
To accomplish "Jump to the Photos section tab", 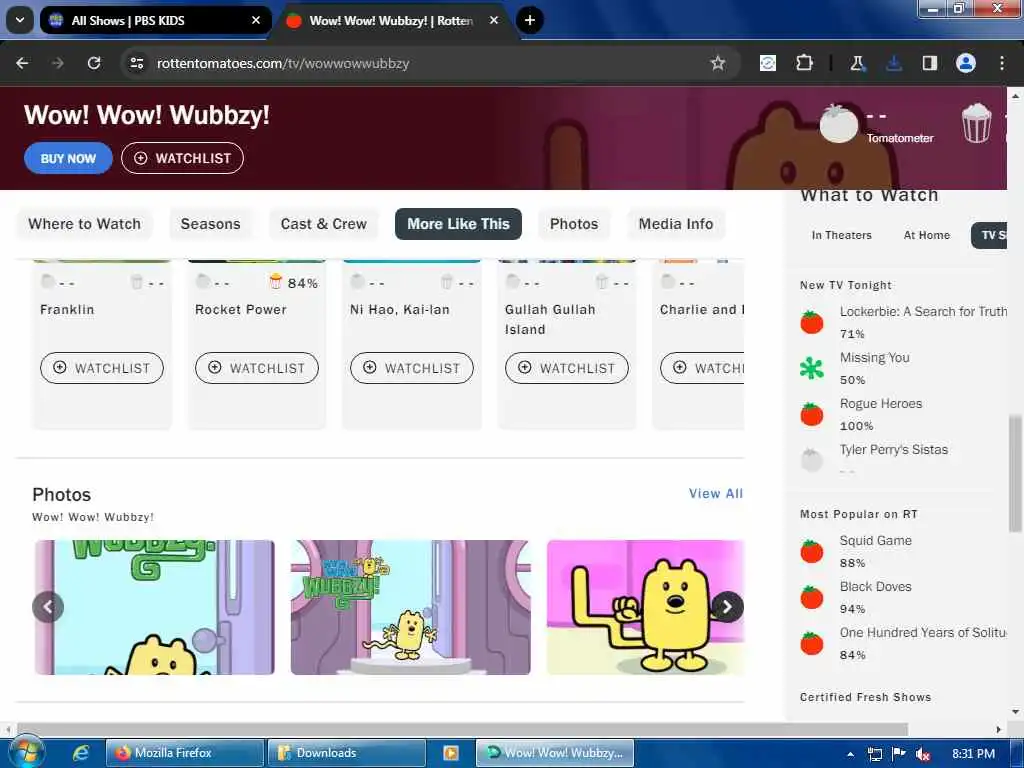I will (574, 224).
